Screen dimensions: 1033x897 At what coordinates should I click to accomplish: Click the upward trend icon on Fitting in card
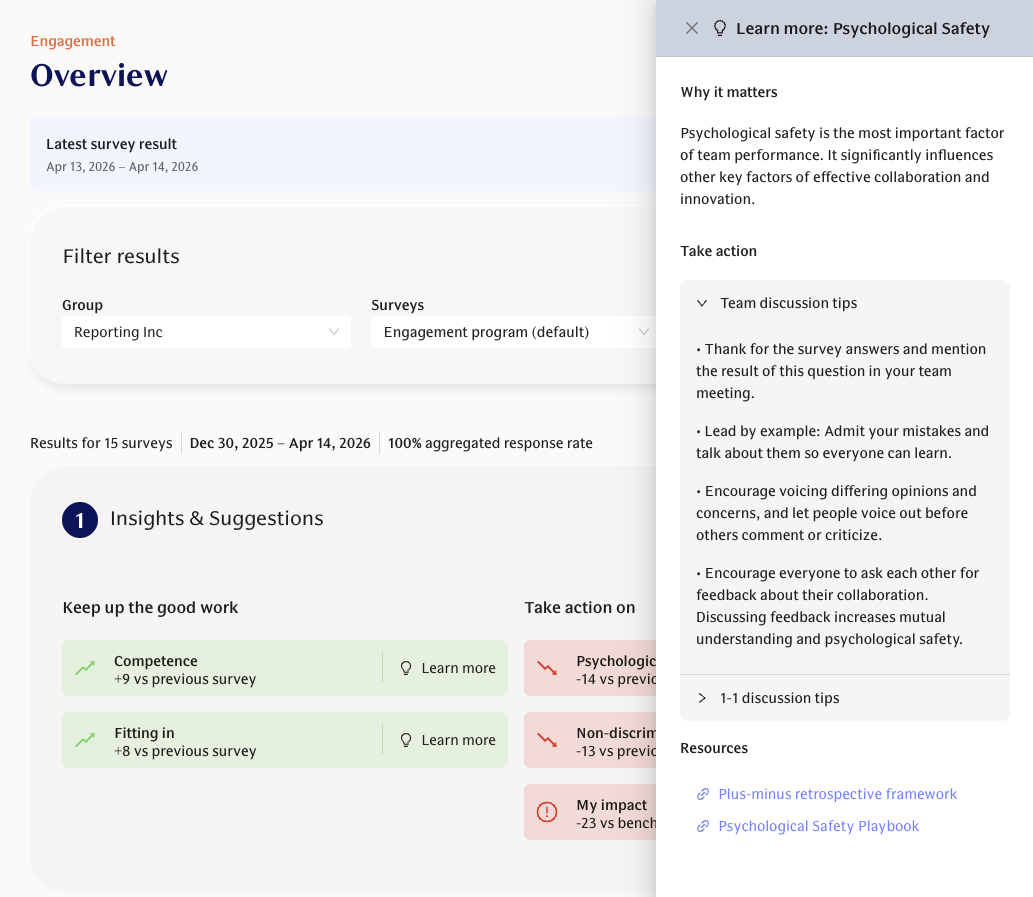(85, 740)
